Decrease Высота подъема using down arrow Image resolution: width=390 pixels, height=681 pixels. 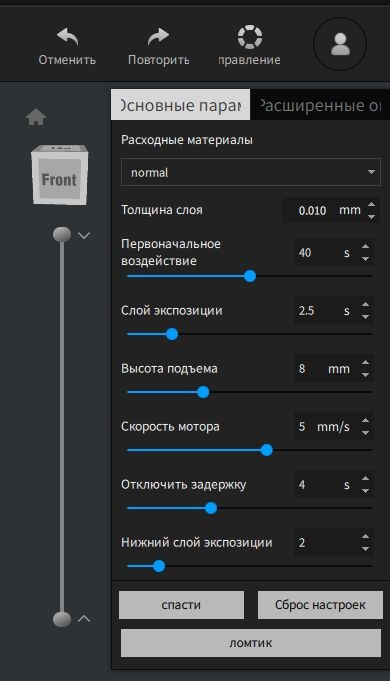point(366,375)
